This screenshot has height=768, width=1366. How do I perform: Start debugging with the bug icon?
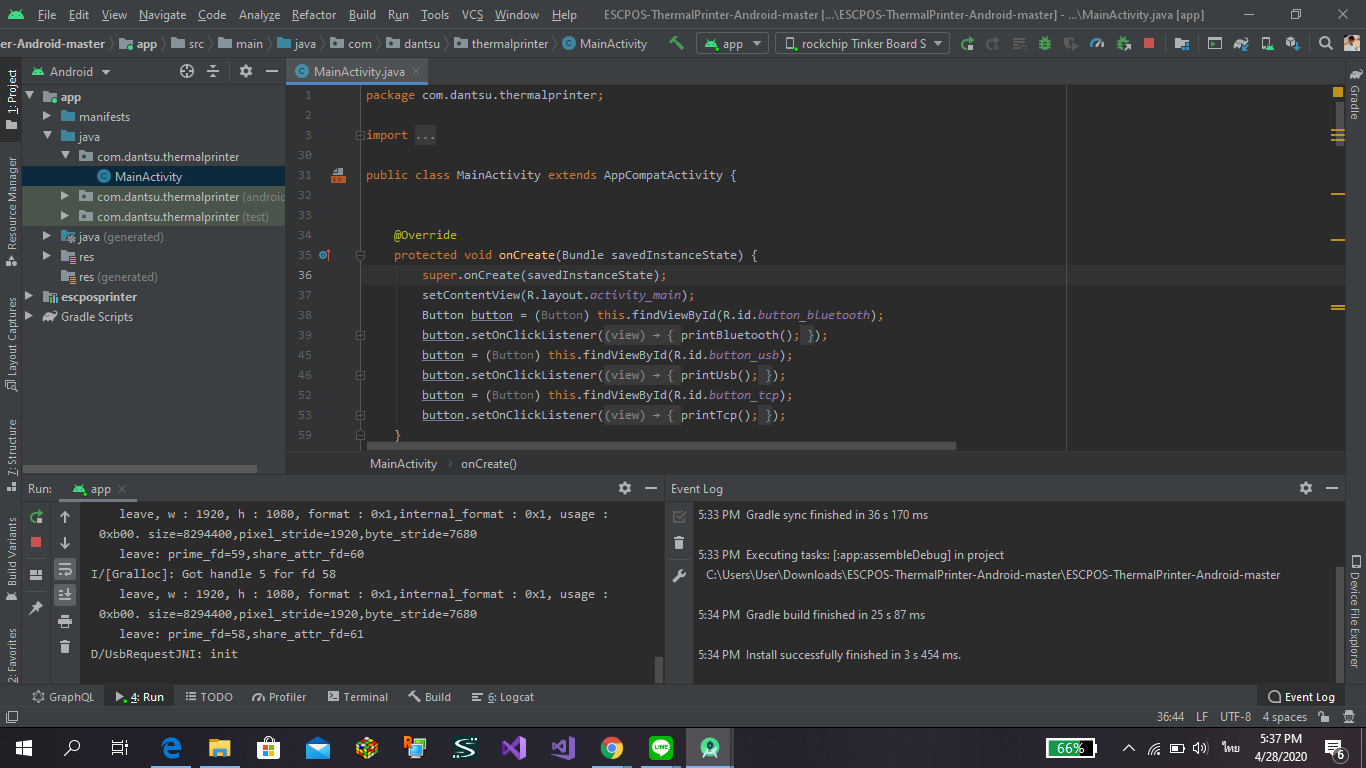click(x=1044, y=43)
